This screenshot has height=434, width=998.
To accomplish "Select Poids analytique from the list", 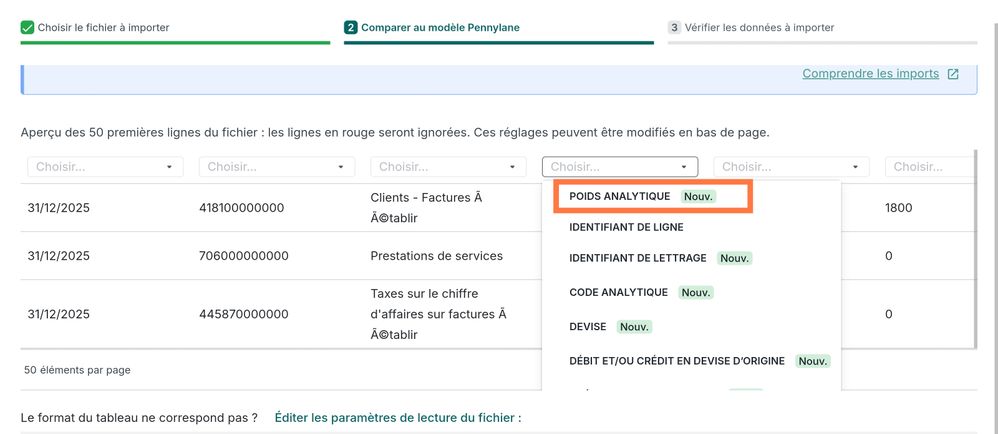I will click(x=620, y=196).
